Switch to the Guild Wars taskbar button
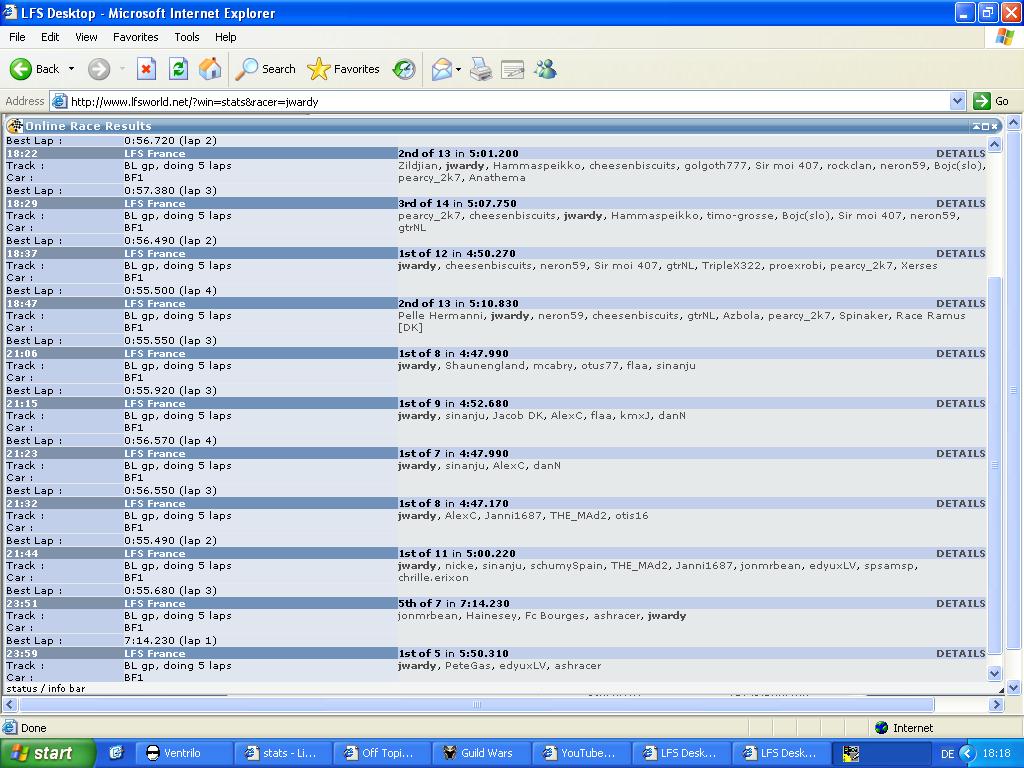The width and height of the screenshot is (1024, 768). tap(481, 753)
